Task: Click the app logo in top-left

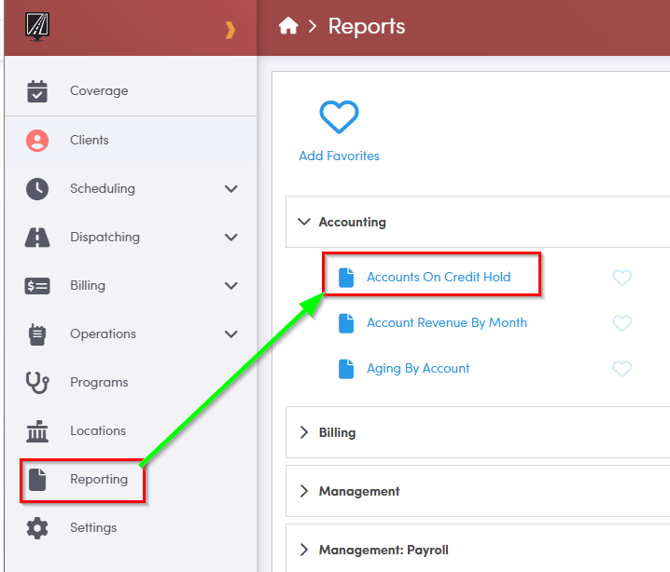Action: click(x=39, y=24)
